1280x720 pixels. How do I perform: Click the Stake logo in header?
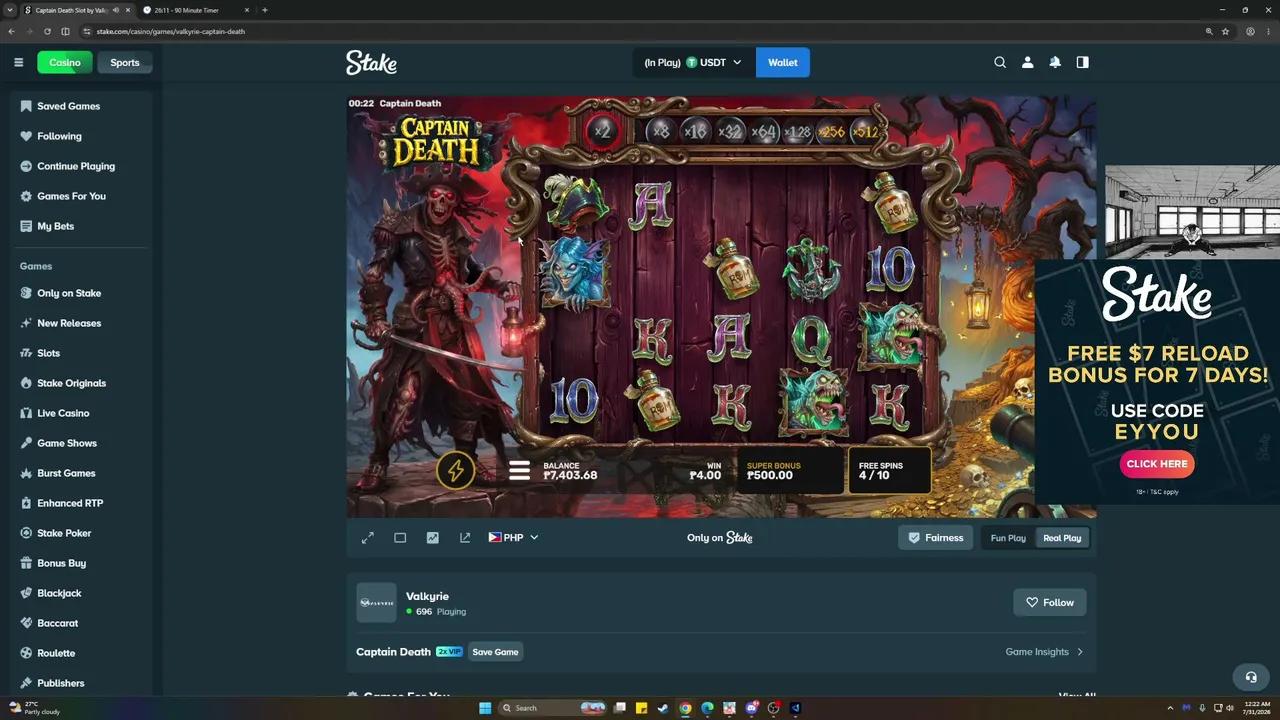(x=371, y=62)
